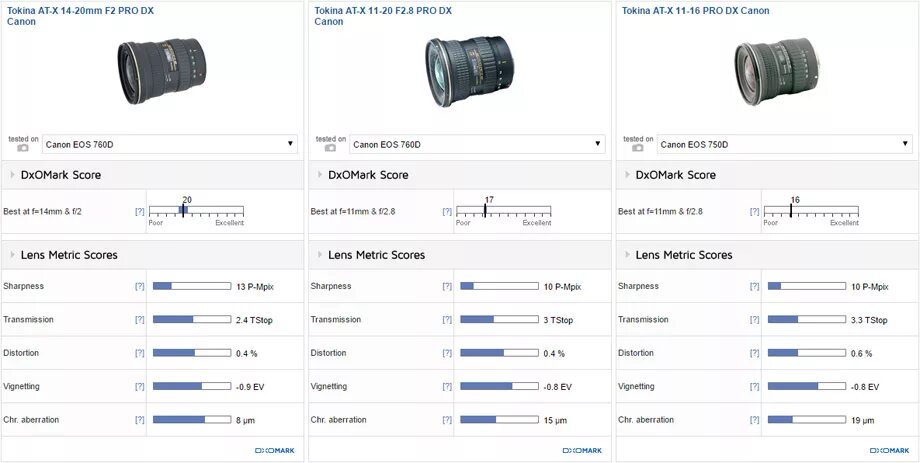Click the '19 µm' aberration value
This screenshot has width=920, height=463.
[862, 421]
